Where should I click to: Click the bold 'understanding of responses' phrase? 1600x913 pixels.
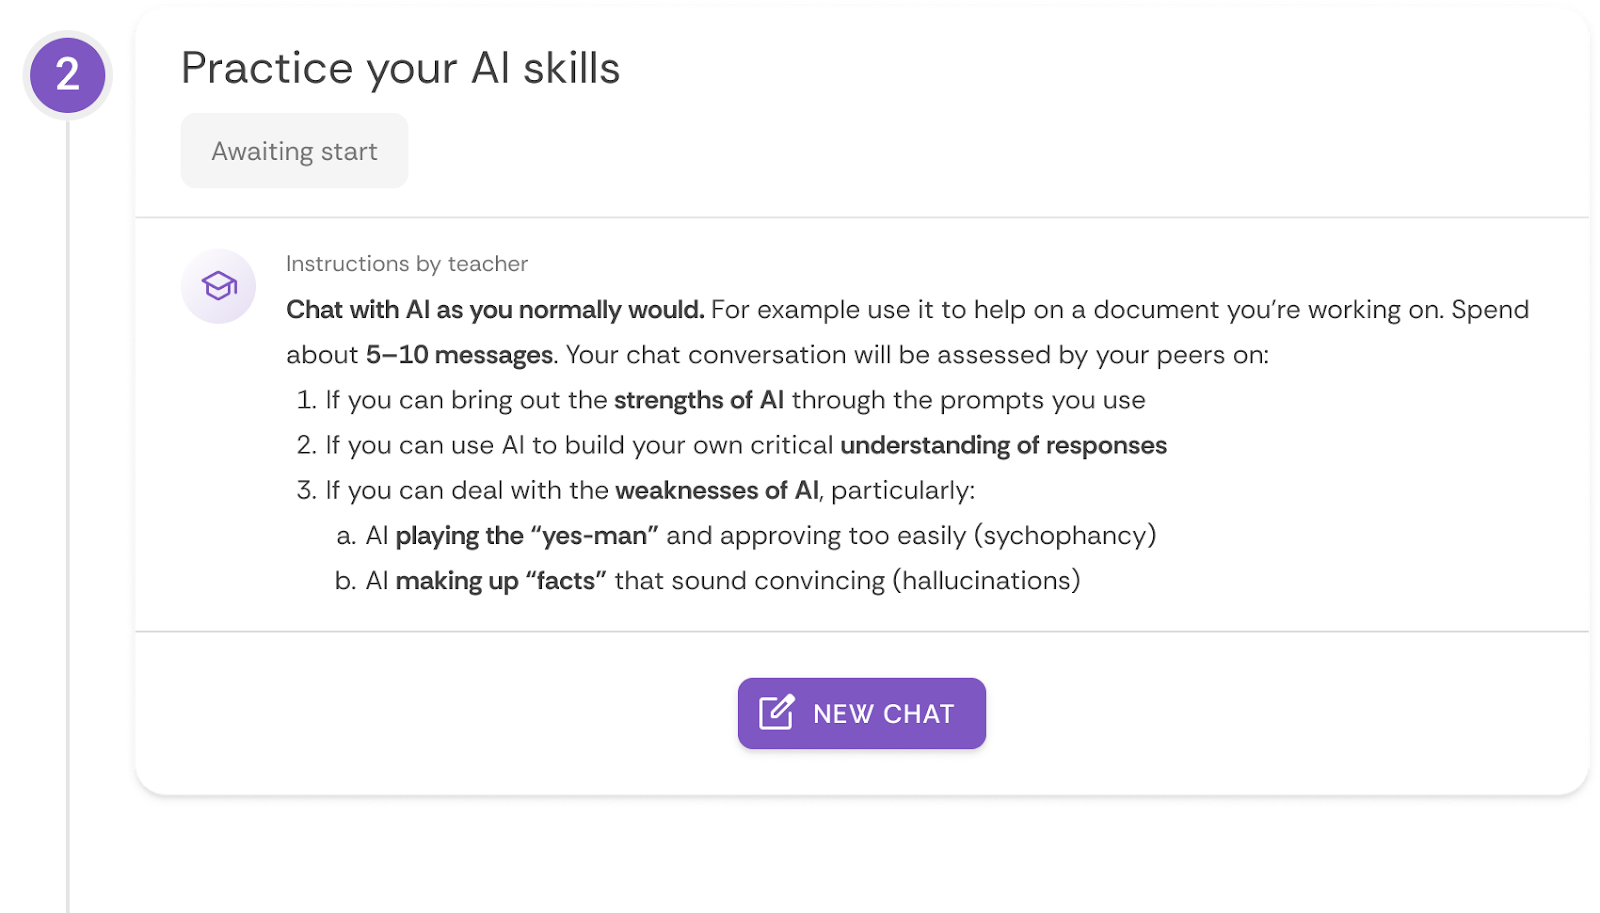(1003, 445)
